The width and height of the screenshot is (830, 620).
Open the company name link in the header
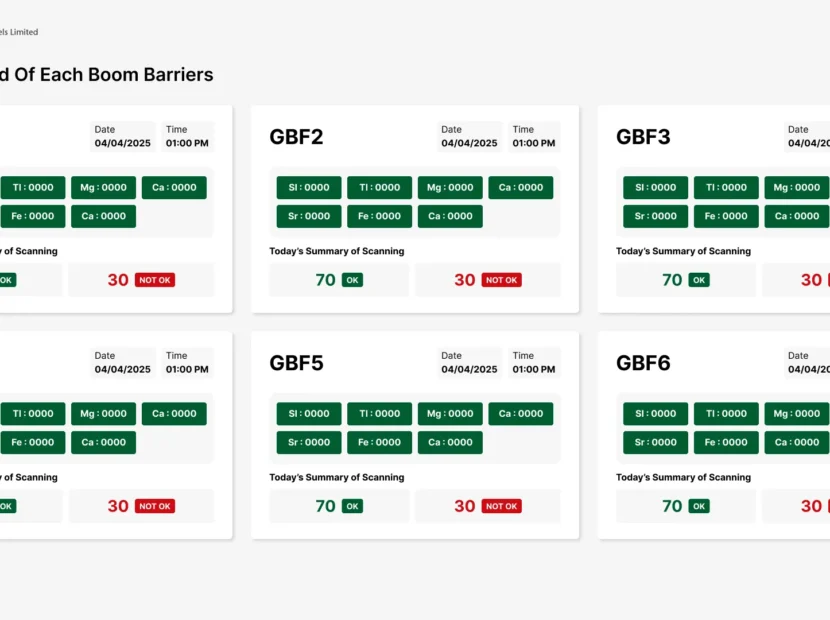click(x=18, y=31)
